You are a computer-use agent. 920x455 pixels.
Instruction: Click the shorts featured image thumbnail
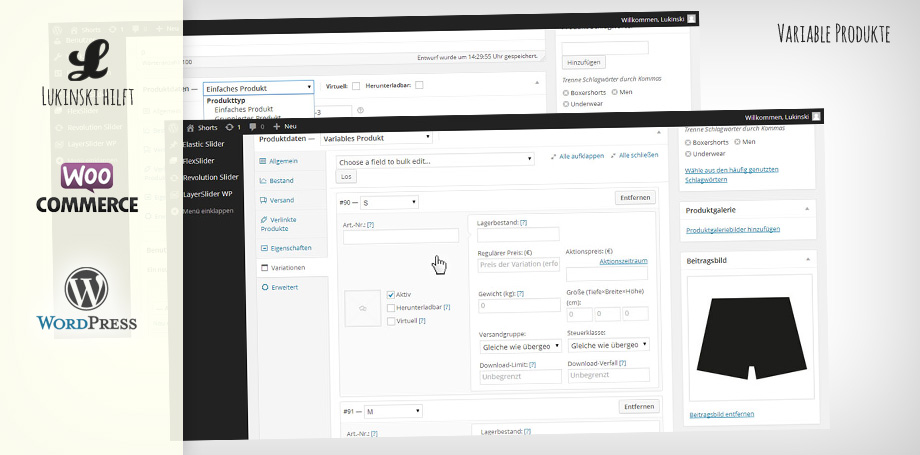(749, 338)
